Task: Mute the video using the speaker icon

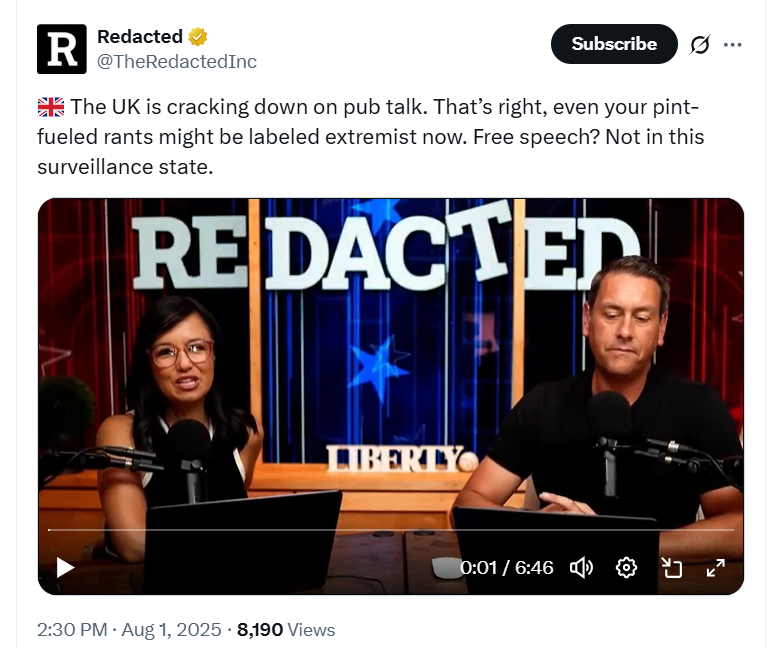Action: [x=581, y=568]
